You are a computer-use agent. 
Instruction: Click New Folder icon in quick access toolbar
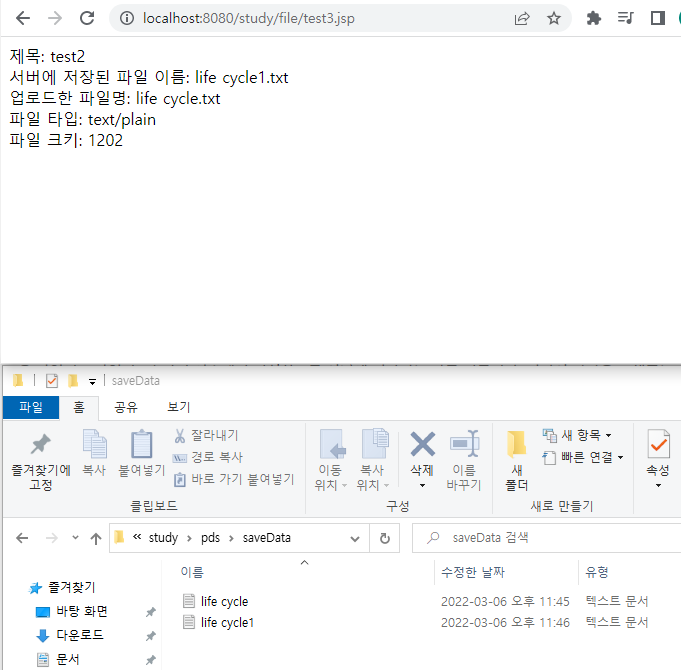tap(73, 381)
